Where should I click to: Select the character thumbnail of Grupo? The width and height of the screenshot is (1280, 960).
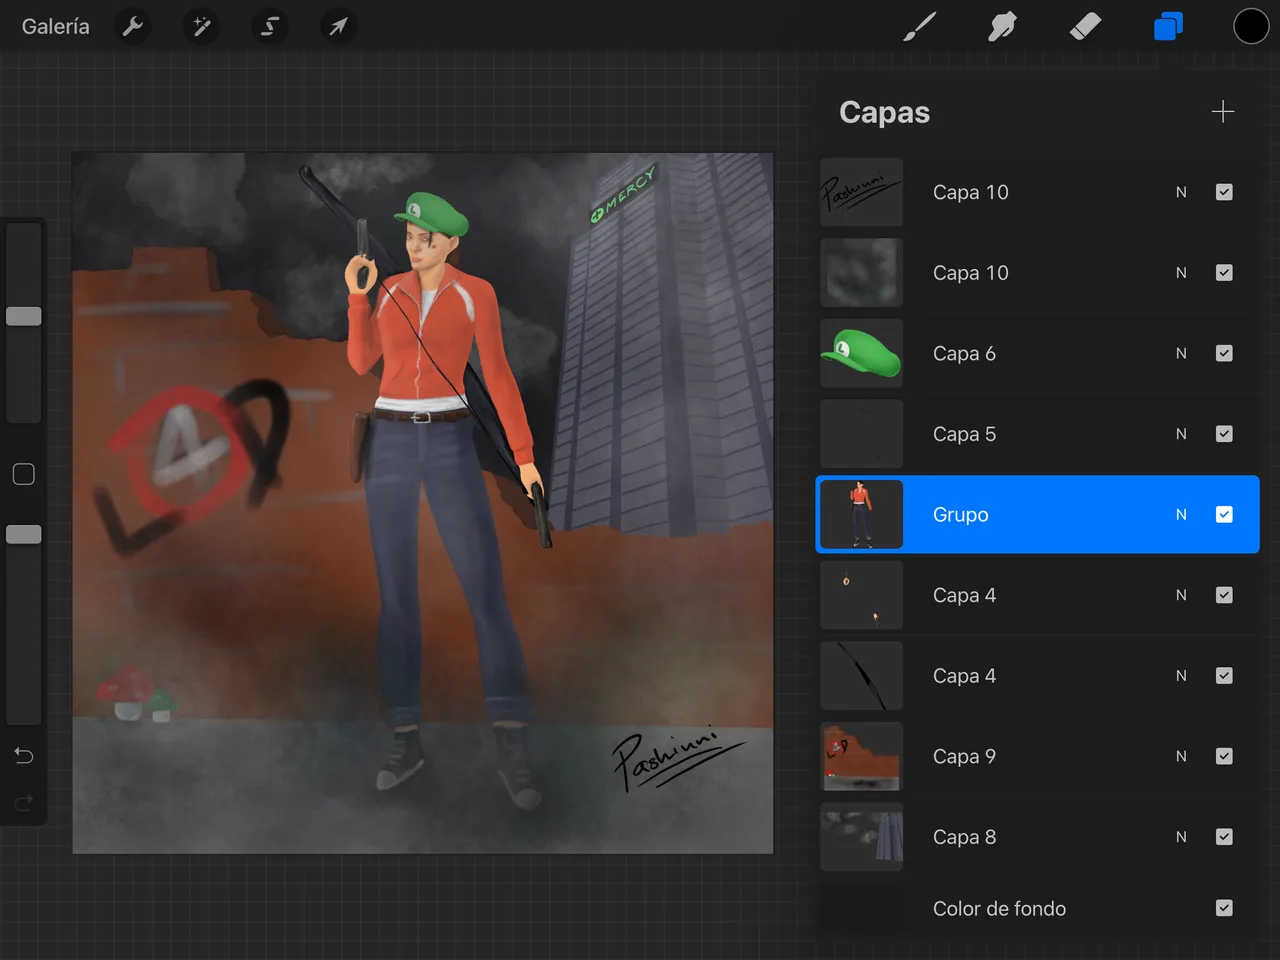[861, 514]
